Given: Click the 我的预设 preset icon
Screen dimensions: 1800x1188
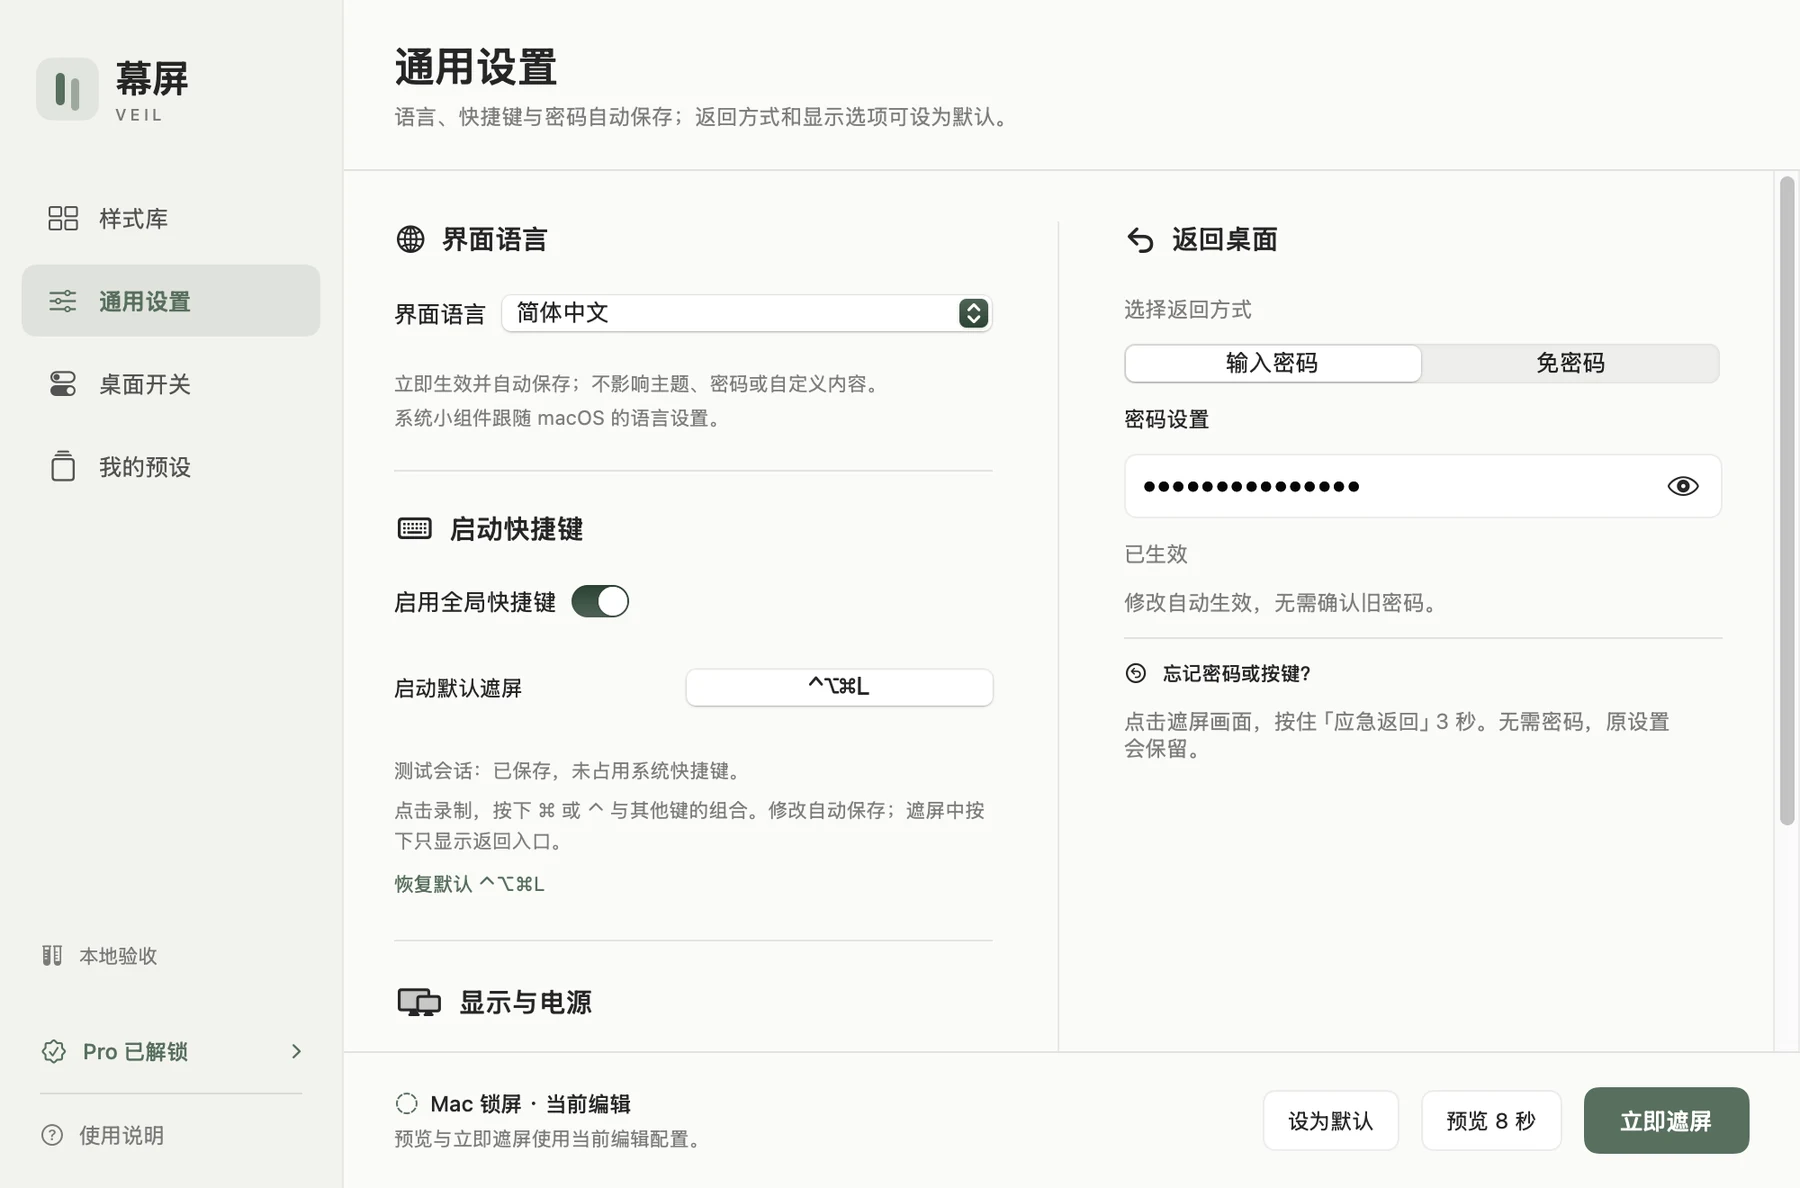Looking at the screenshot, I should 63,466.
